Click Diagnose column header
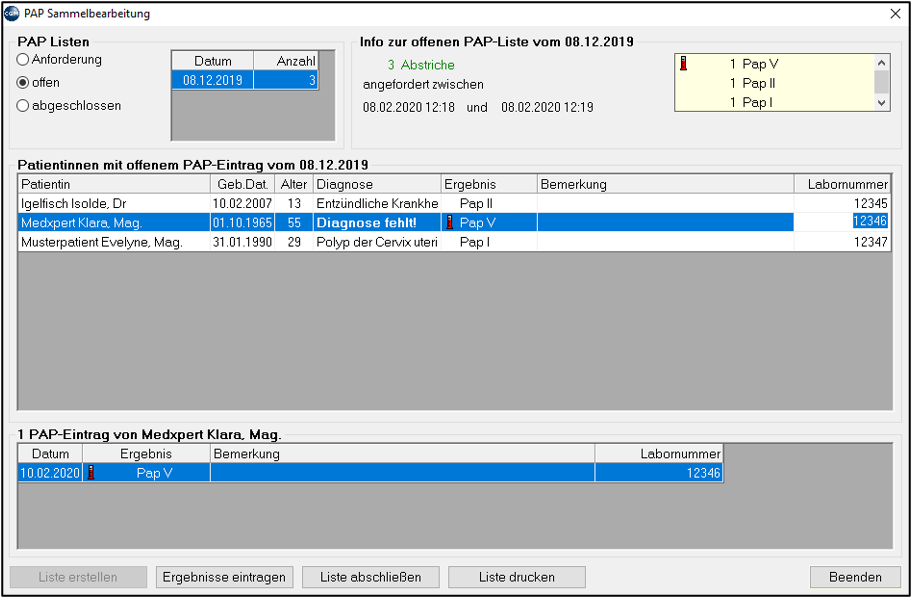The height and width of the screenshot is (598, 912). click(377, 184)
